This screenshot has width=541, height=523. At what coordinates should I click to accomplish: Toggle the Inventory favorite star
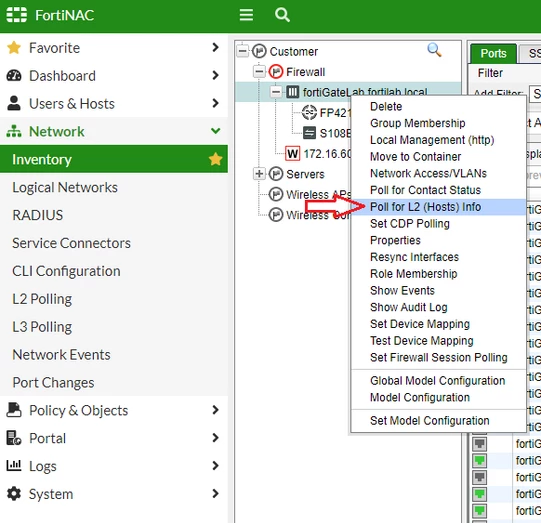(x=215, y=159)
